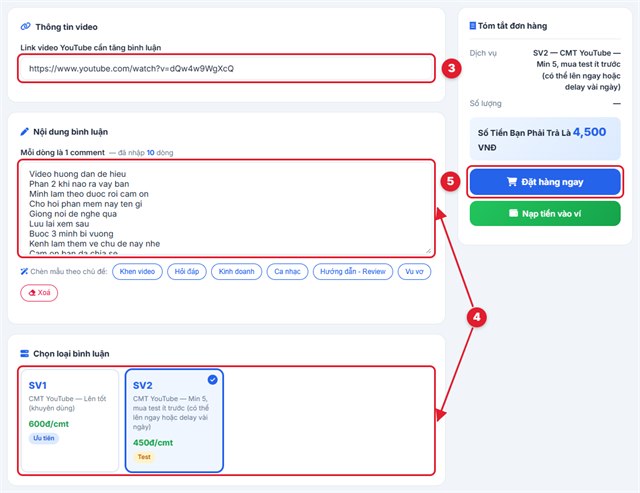Click the 'Ưu tiên' badge on SV1

pos(44,438)
